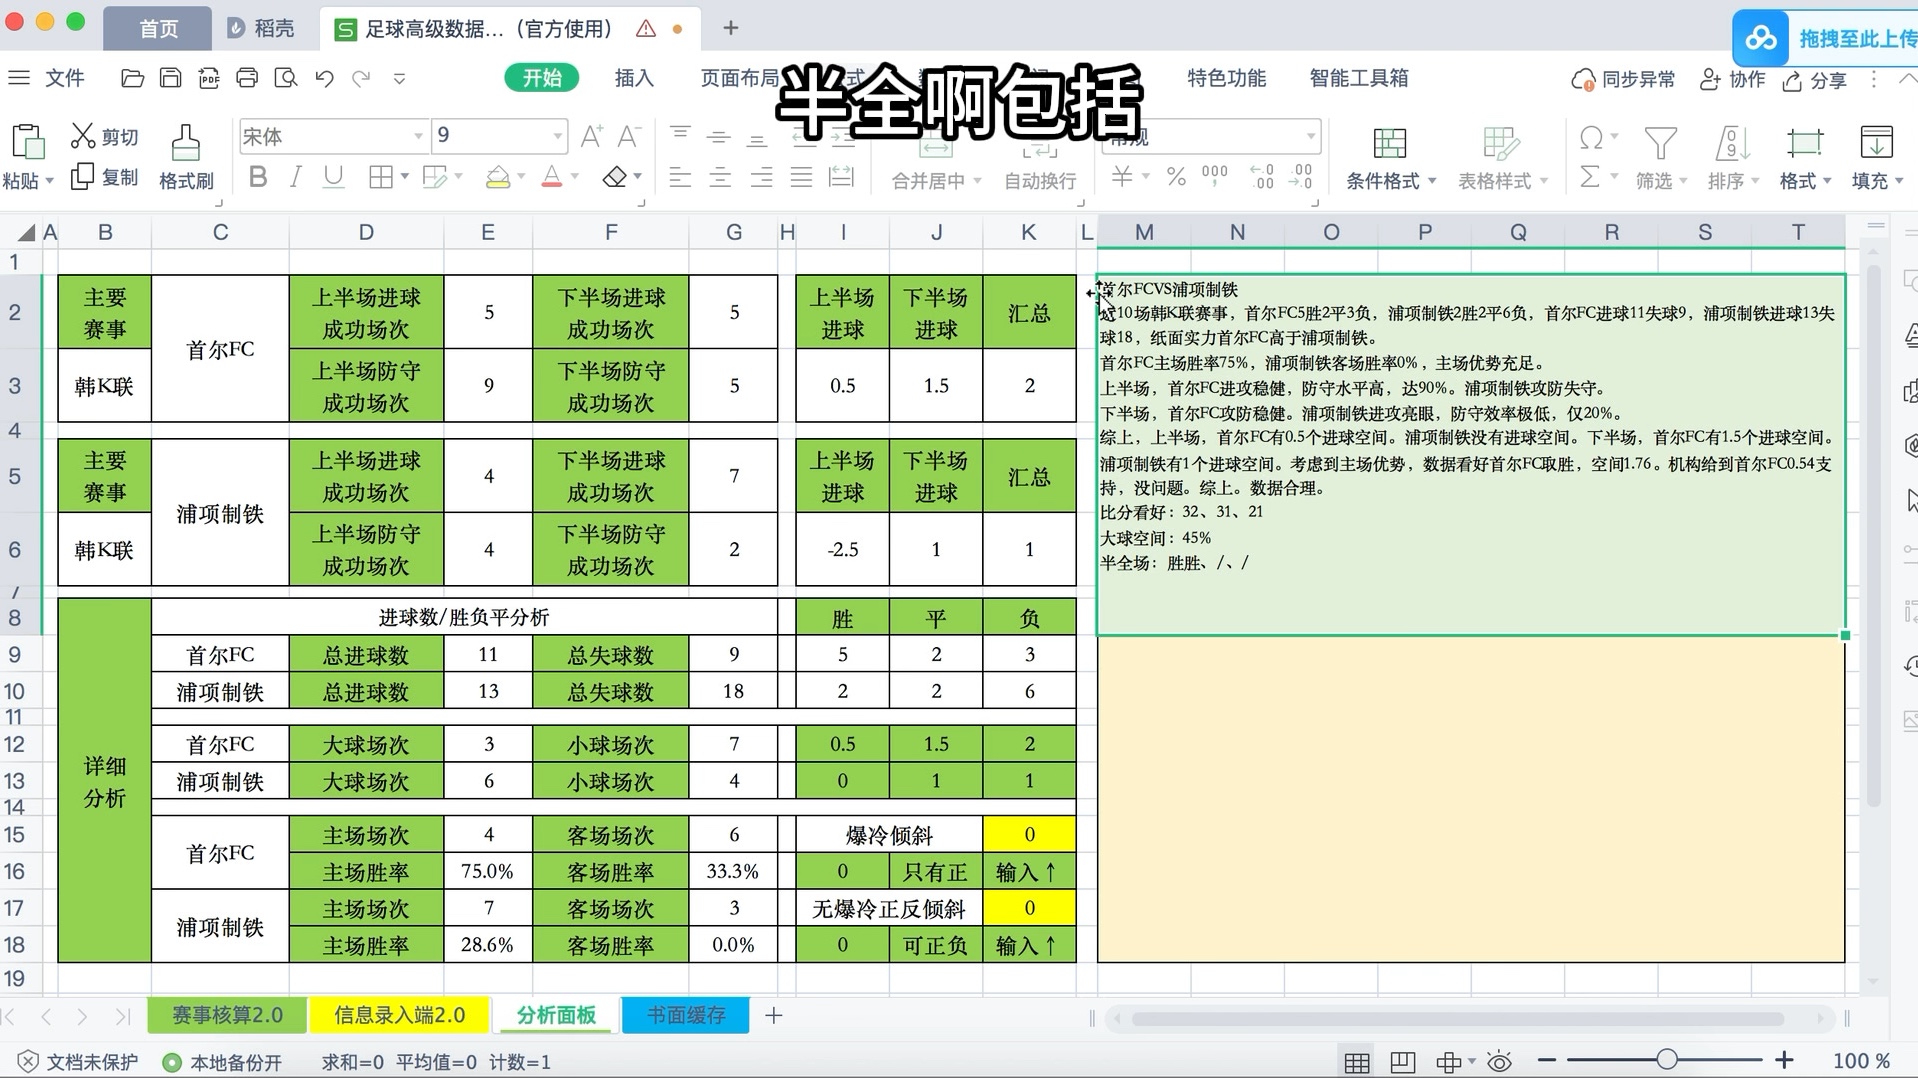Select the 书面缓存 sheet tab
The height and width of the screenshot is (1078, 1918).
coord(686,1015)
